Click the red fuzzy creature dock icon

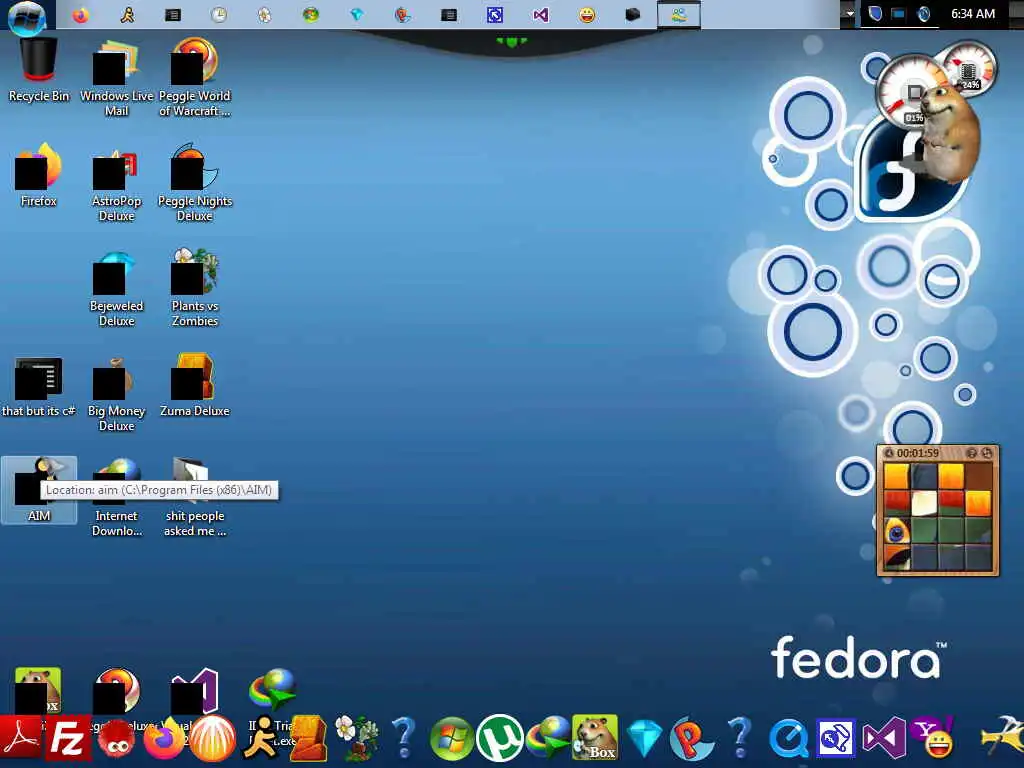116,740
